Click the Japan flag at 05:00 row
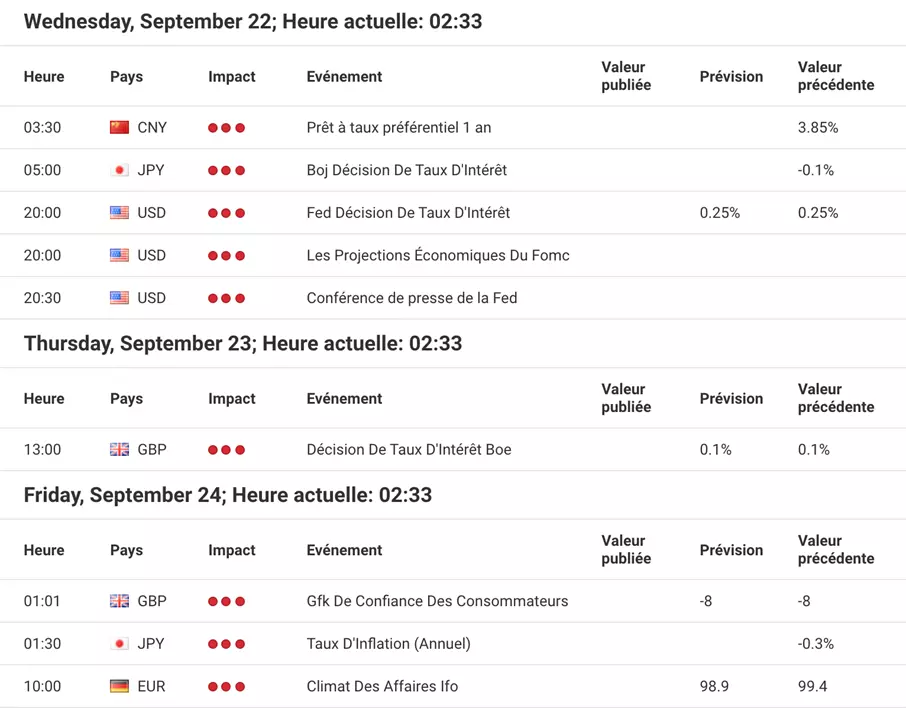Screen dimensions: 906x708 (120, 170)
